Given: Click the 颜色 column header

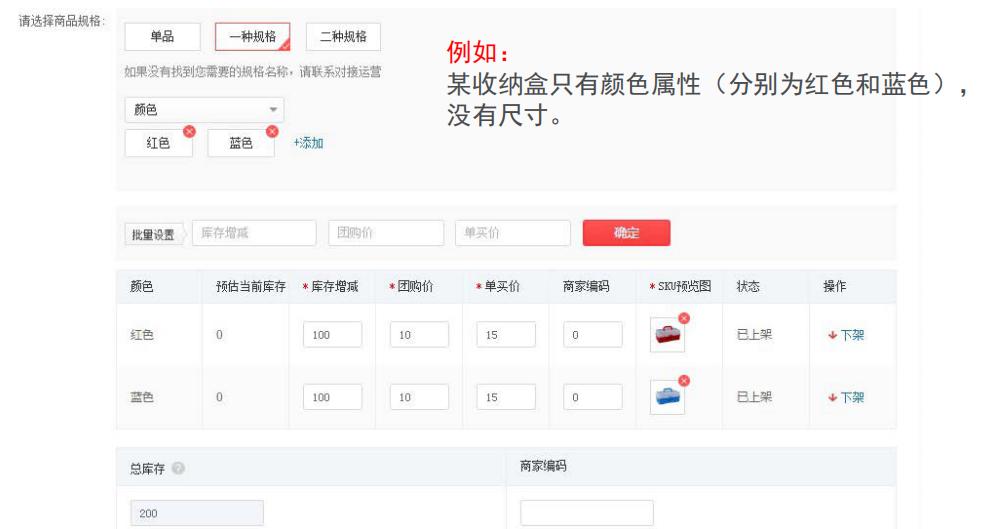Looking at the screenshot, I should [141, 286].
